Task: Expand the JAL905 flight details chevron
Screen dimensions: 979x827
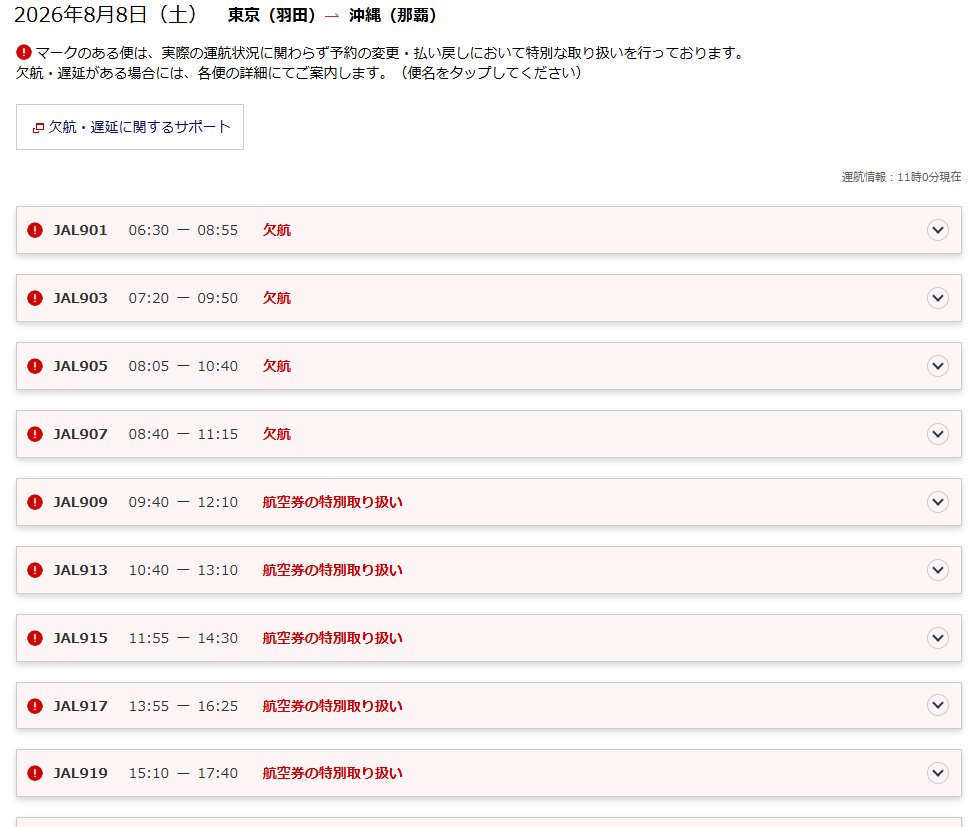Action: 937,366
